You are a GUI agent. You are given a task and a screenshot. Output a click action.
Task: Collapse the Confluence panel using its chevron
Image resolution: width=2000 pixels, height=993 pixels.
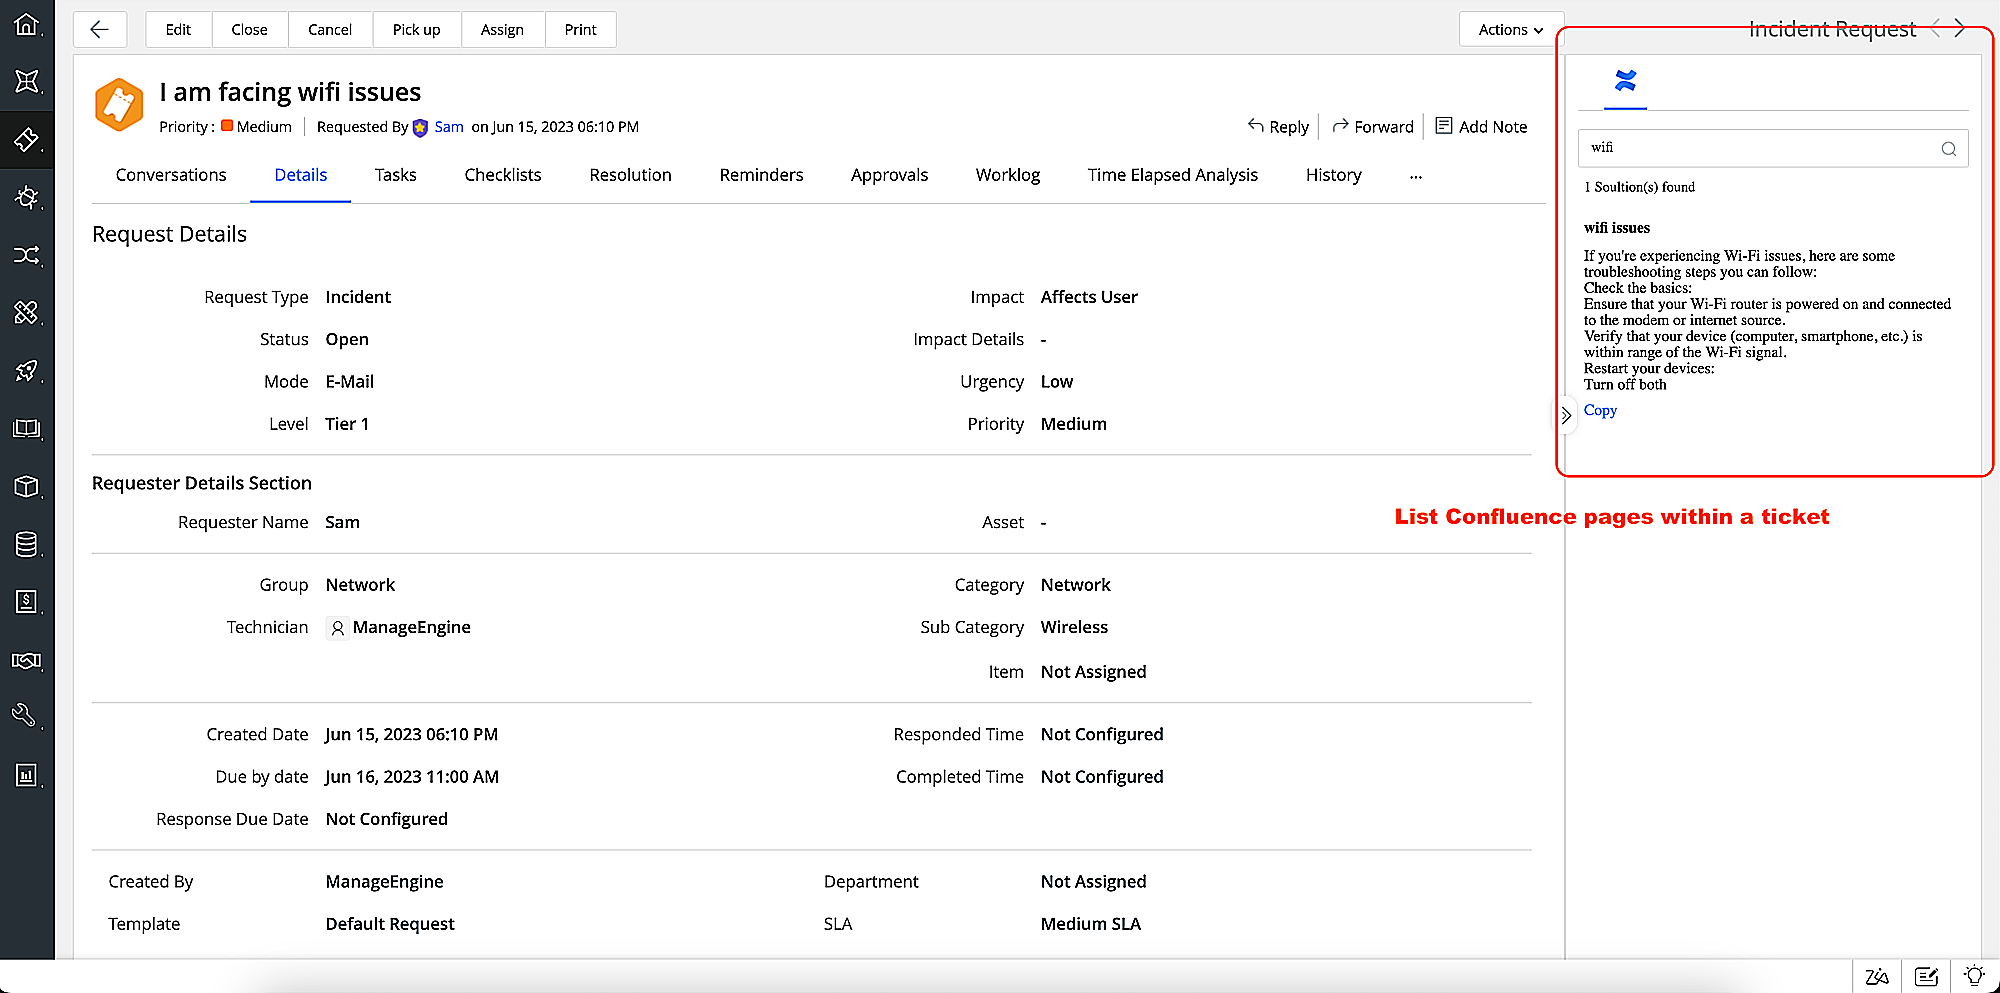pos(1565,415)
